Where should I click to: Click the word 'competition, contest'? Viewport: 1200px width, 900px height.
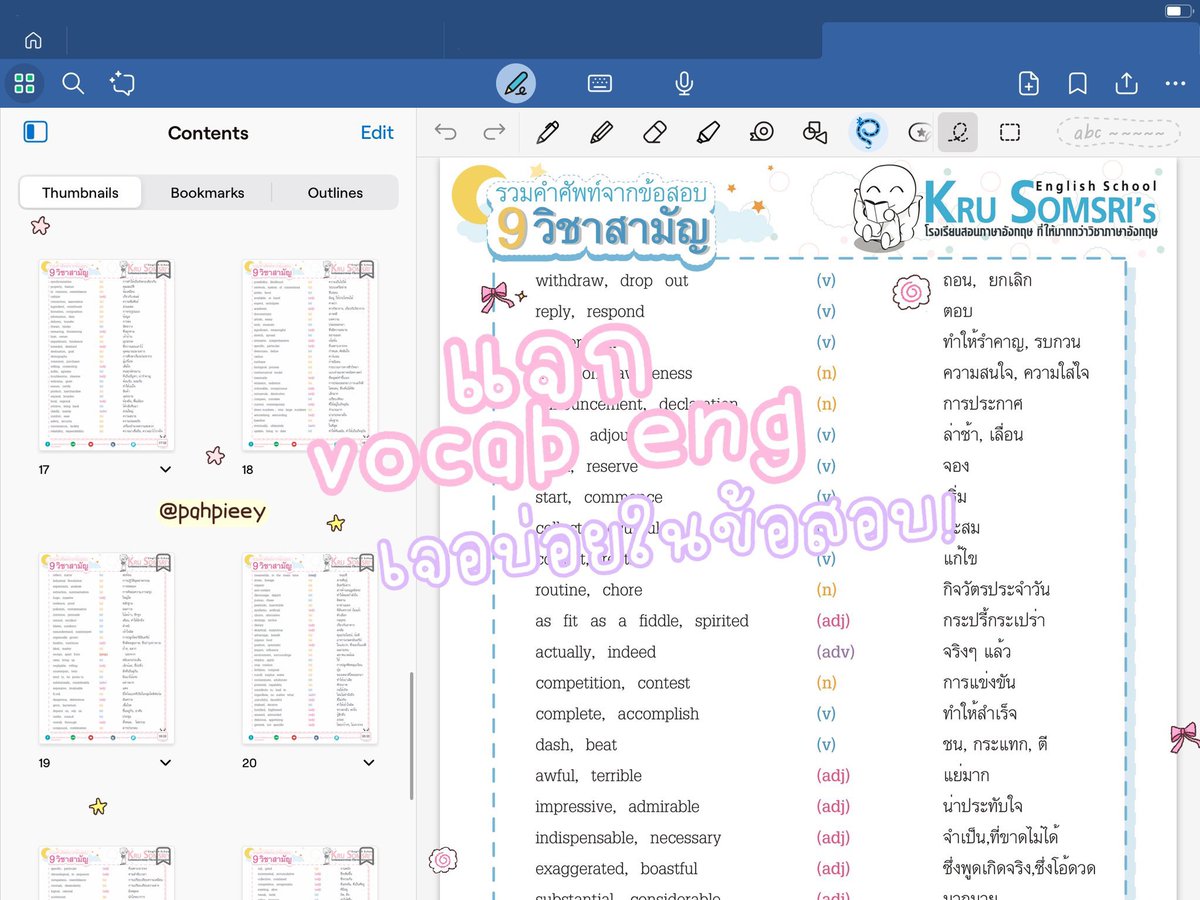click(613, 683)
